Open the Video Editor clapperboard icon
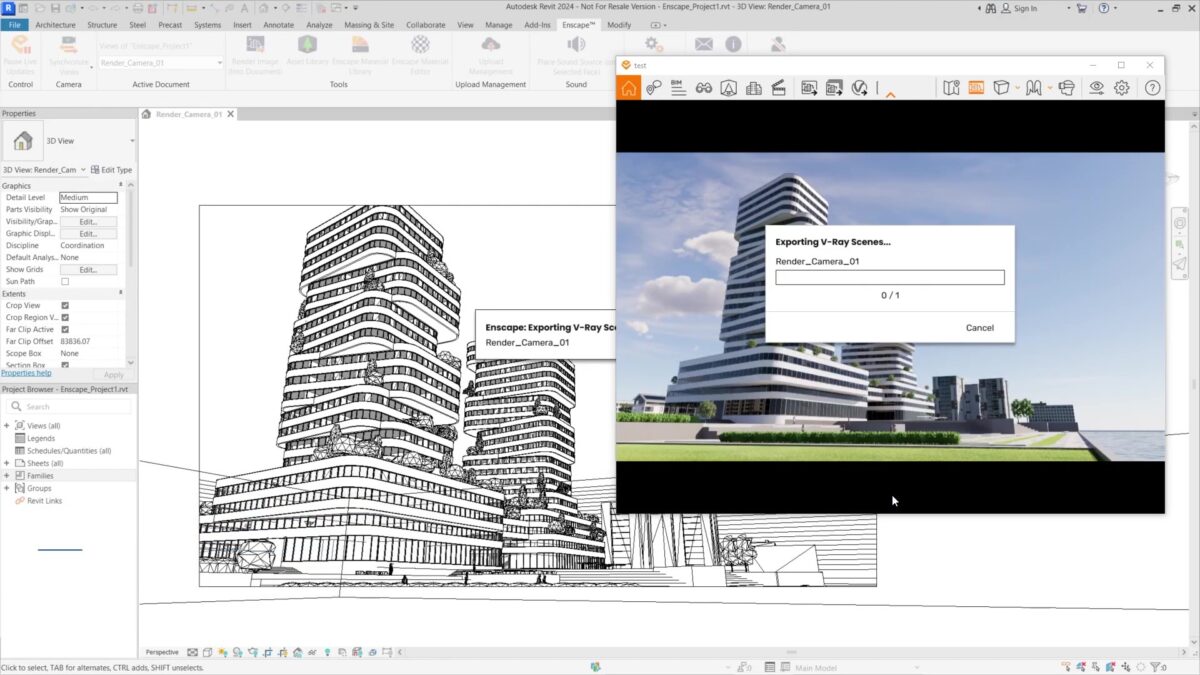The height and width of the screenshot is (675, 1200). (778, 88)
